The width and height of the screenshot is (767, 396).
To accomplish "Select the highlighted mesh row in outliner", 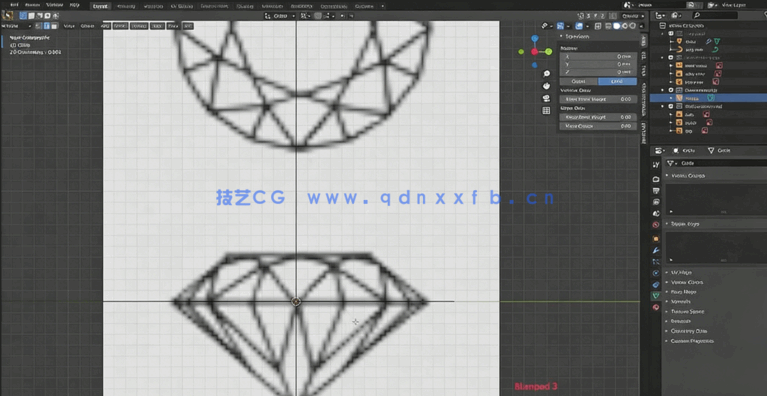I will click(x=708, y=98).
